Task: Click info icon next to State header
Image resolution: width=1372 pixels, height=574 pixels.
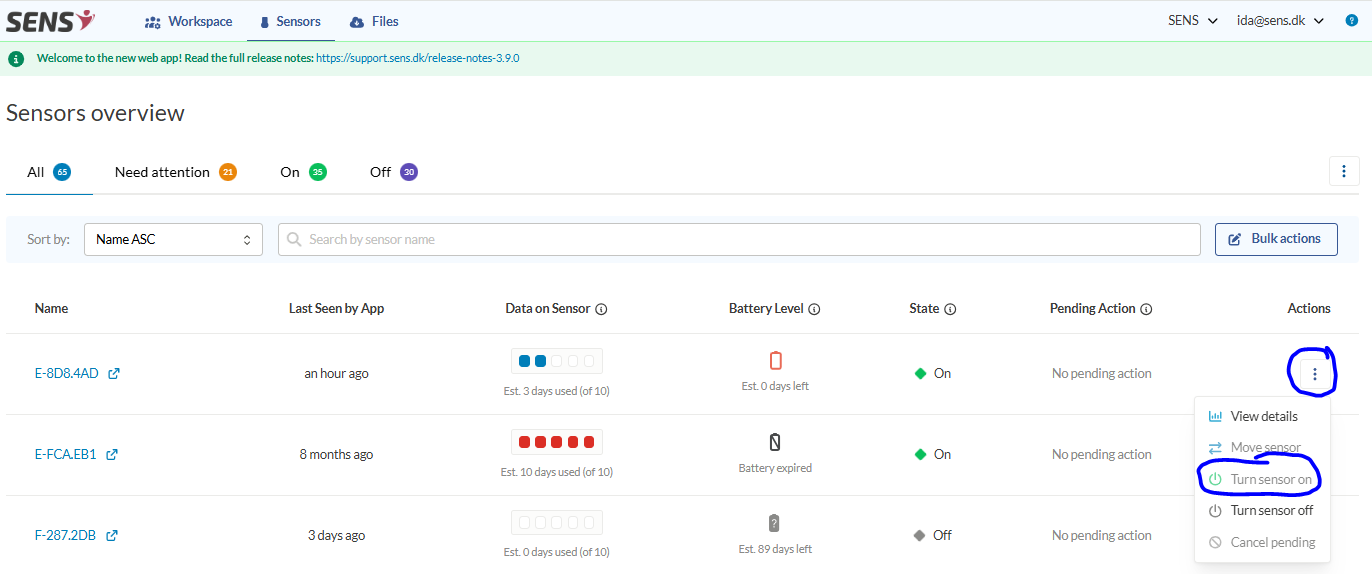Action: point(950,310)
